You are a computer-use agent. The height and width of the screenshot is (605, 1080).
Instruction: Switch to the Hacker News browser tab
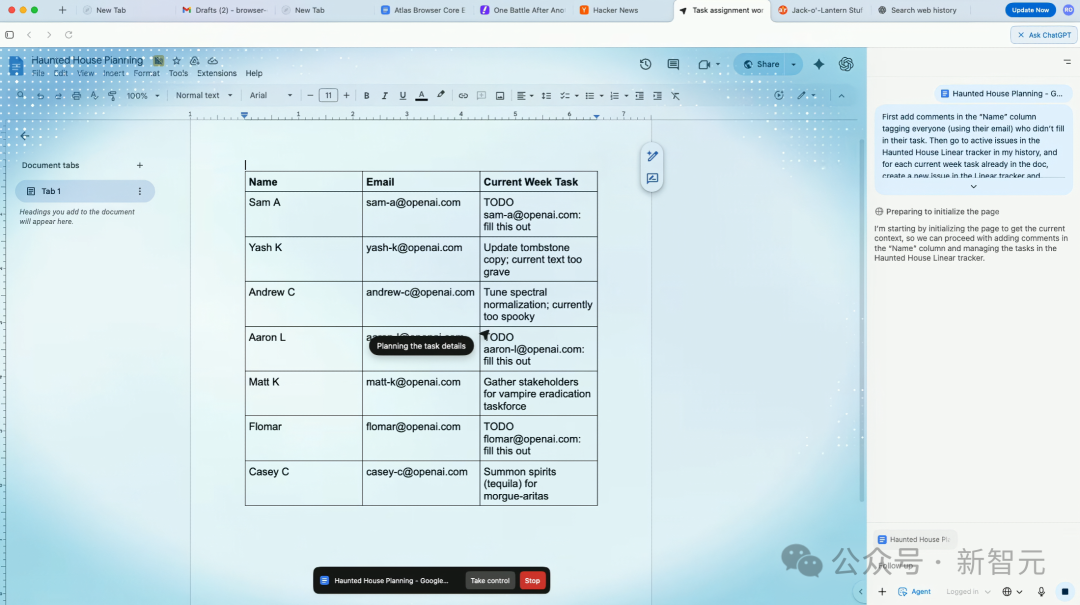615,10
